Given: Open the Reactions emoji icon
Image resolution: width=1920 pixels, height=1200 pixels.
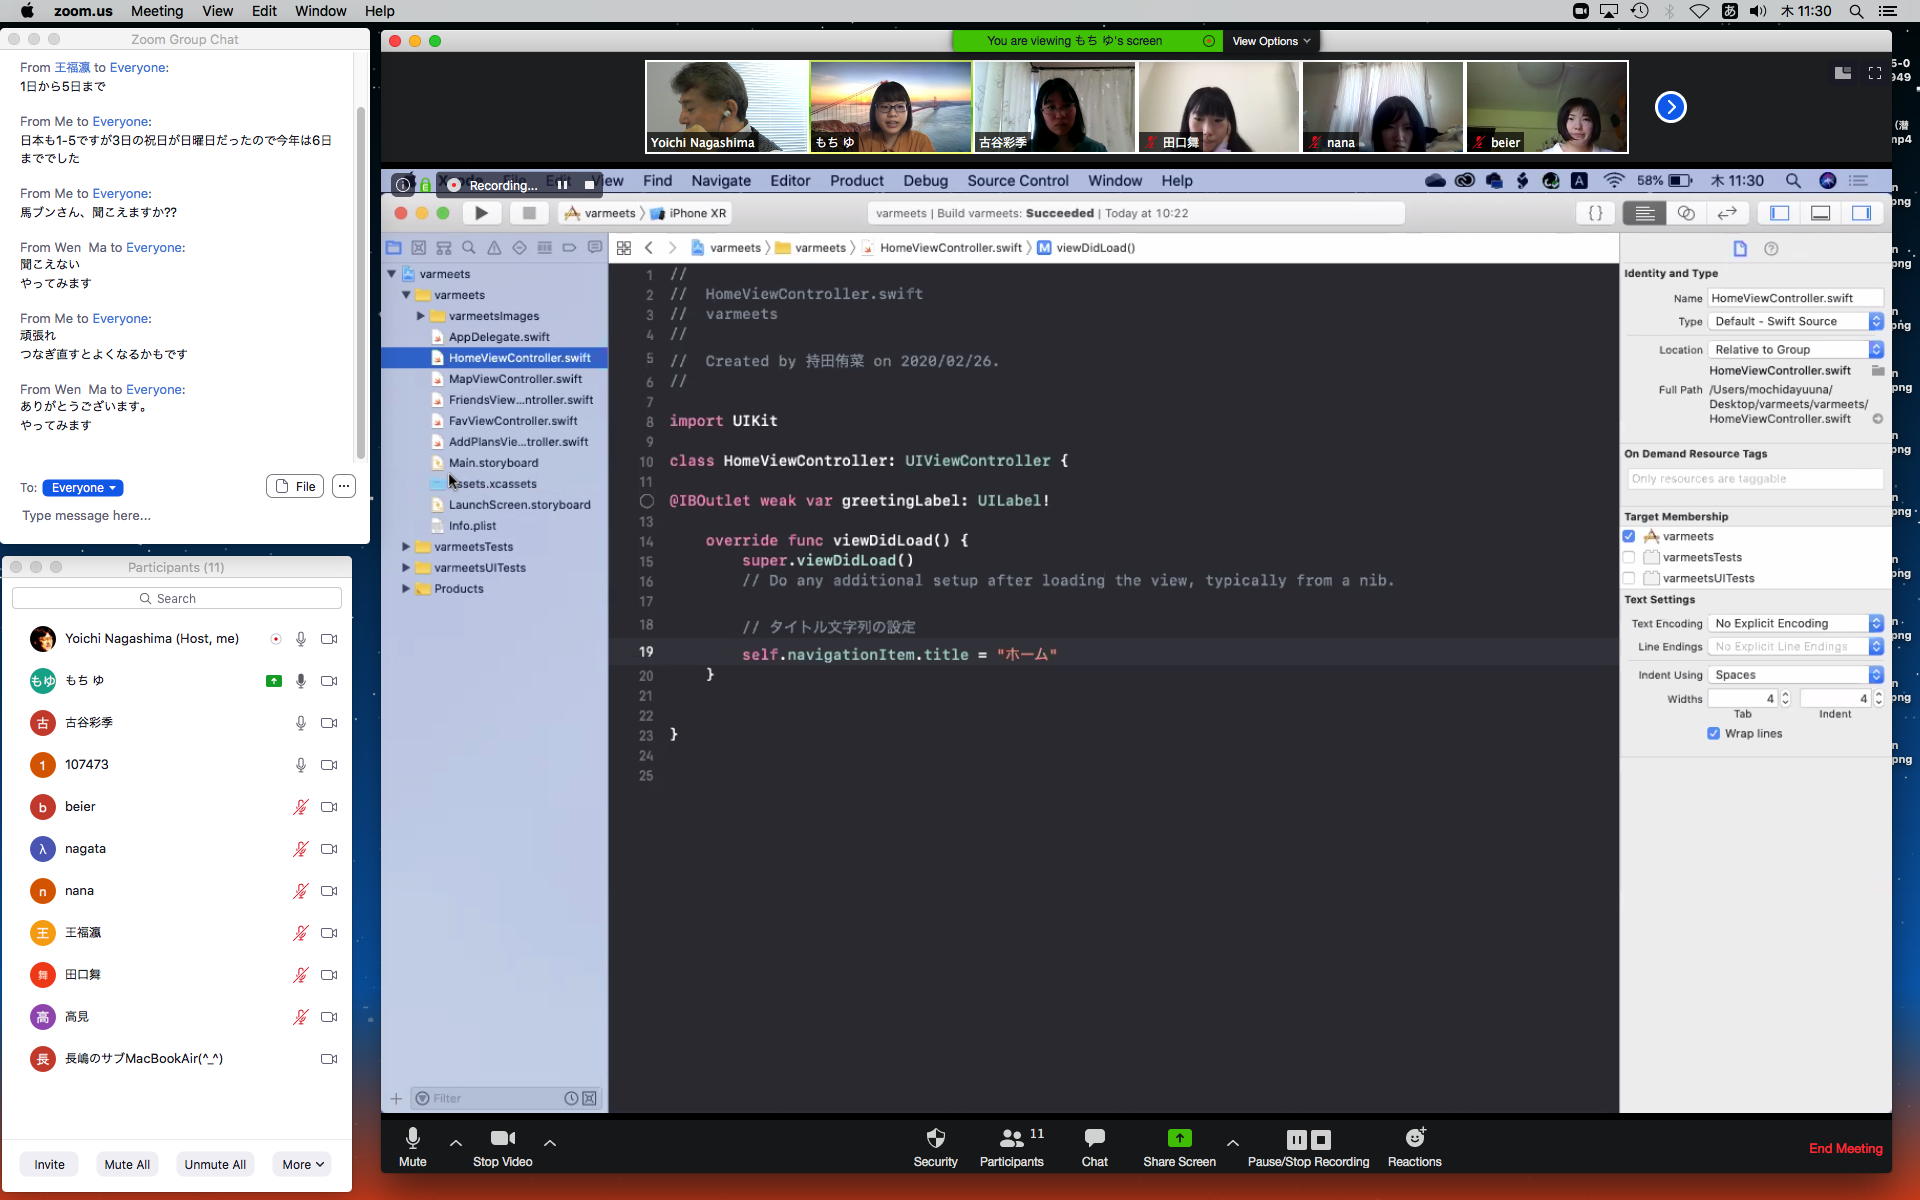Looking at the screenshot, I should click(x=1414, y=1138).
